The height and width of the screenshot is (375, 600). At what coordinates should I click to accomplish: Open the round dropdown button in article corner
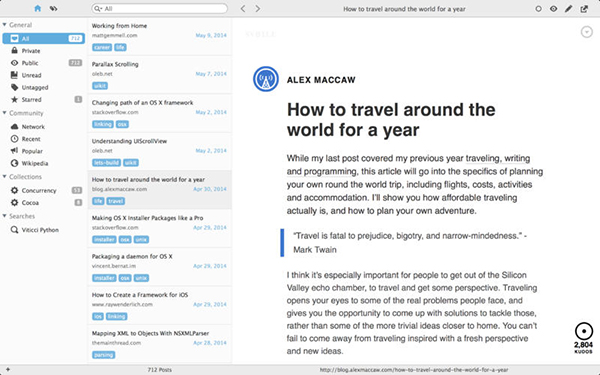click(587, 32)
